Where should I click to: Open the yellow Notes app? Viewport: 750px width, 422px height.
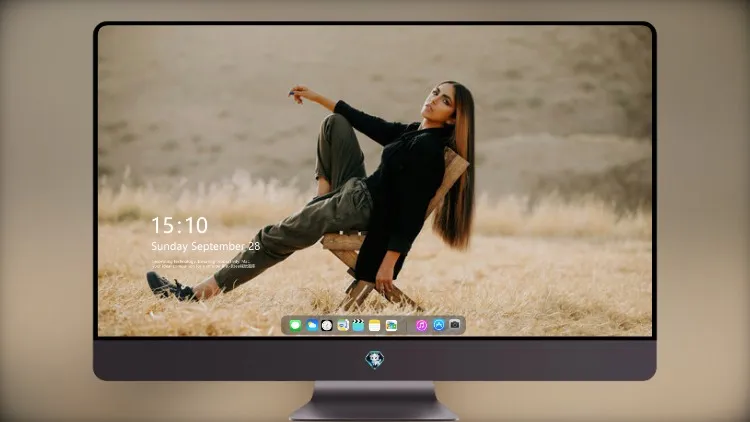click(375, 325)
